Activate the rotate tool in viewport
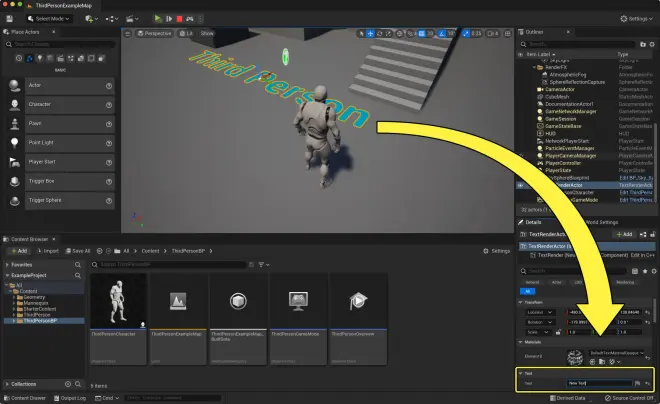This screenshot has height=404, width=660. [380, 34]
